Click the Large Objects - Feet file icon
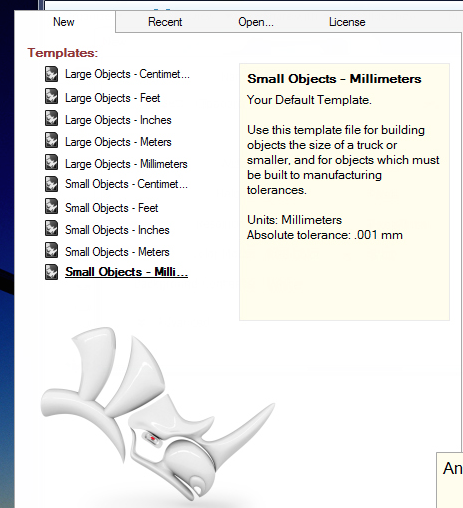The width and height of the screenshot is (463, 508). point(52,96)
